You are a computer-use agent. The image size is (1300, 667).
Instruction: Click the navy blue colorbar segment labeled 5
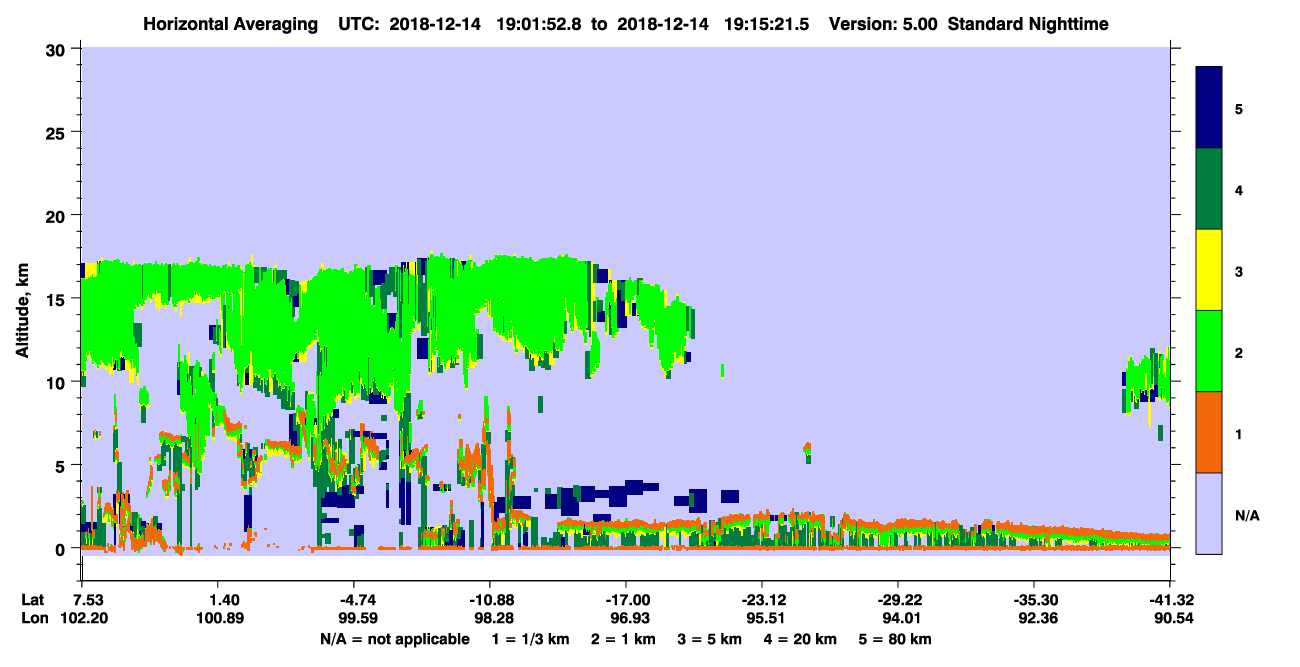[1209, 107]
